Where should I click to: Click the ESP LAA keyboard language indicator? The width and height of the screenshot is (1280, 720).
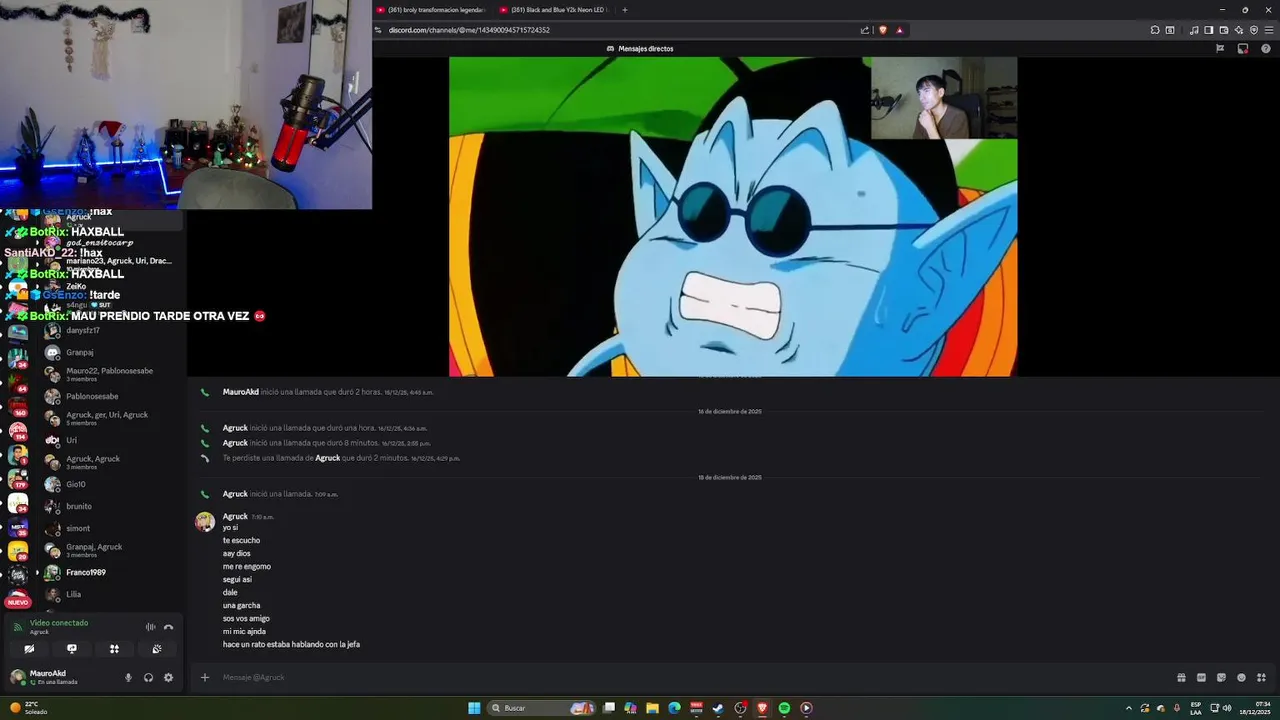tap(1196, 708)
